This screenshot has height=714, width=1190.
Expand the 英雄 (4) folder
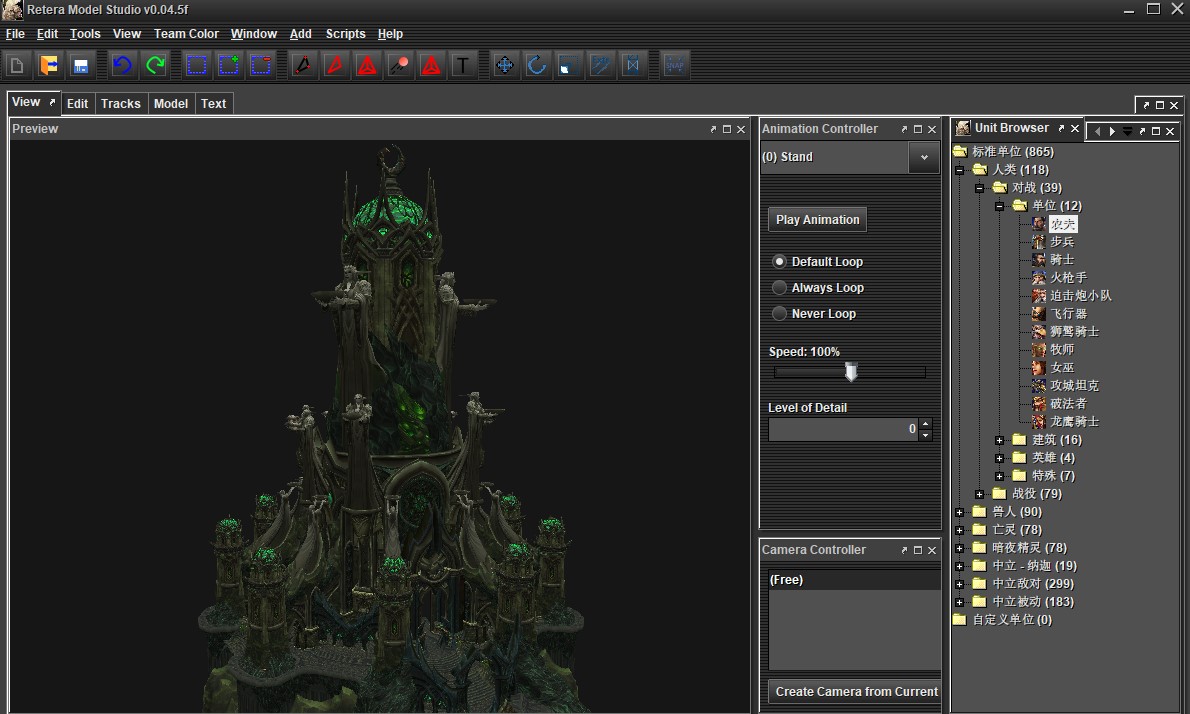coord(1000,458)
